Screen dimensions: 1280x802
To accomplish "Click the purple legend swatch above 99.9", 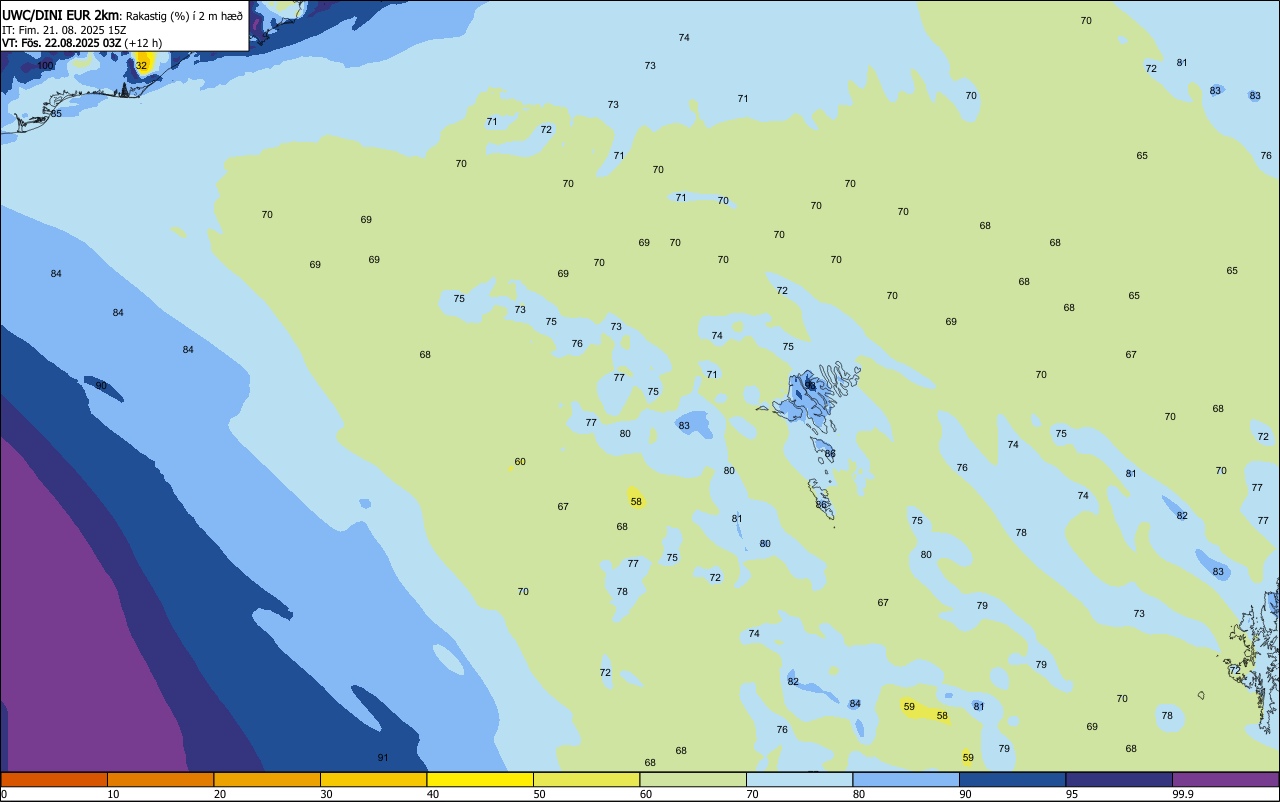I will (x=1225, y=779).
